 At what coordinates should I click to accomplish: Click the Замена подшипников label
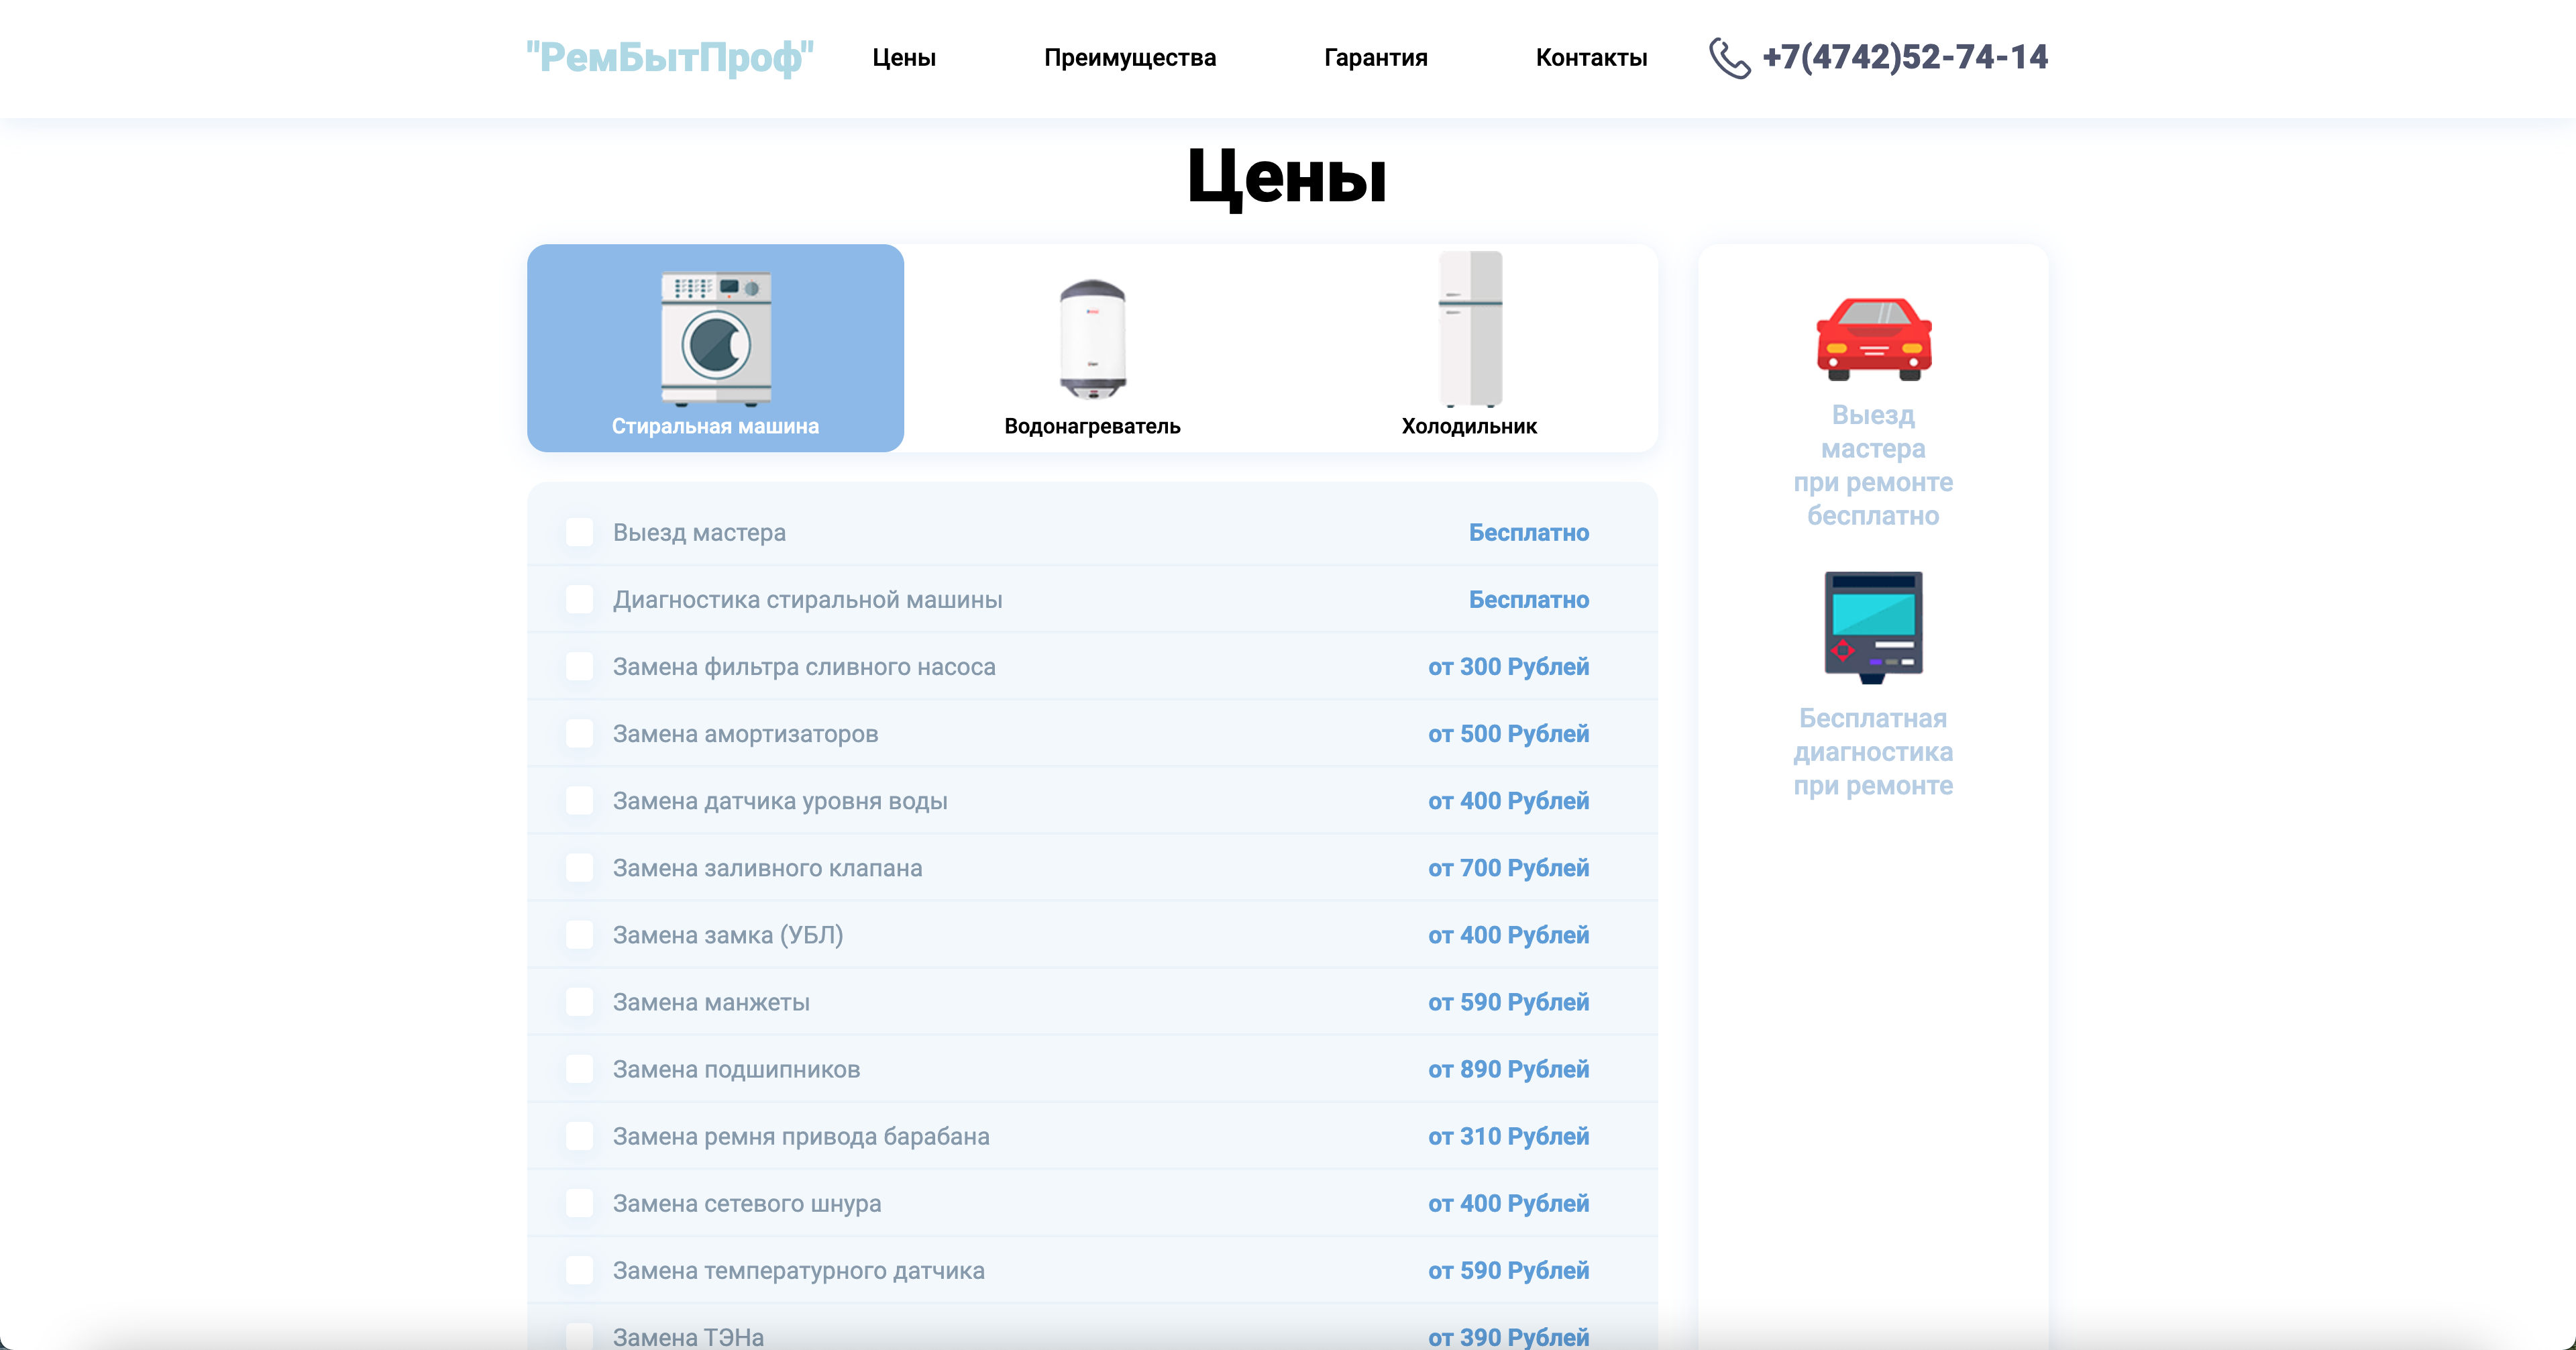pos(736,1069)
